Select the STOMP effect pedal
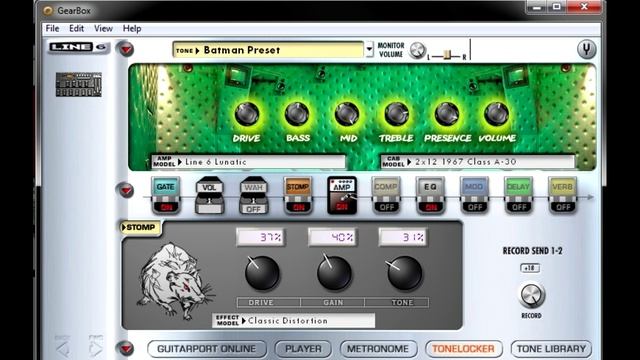The width and height of the screenshot is (640, 360). [298, 196]
